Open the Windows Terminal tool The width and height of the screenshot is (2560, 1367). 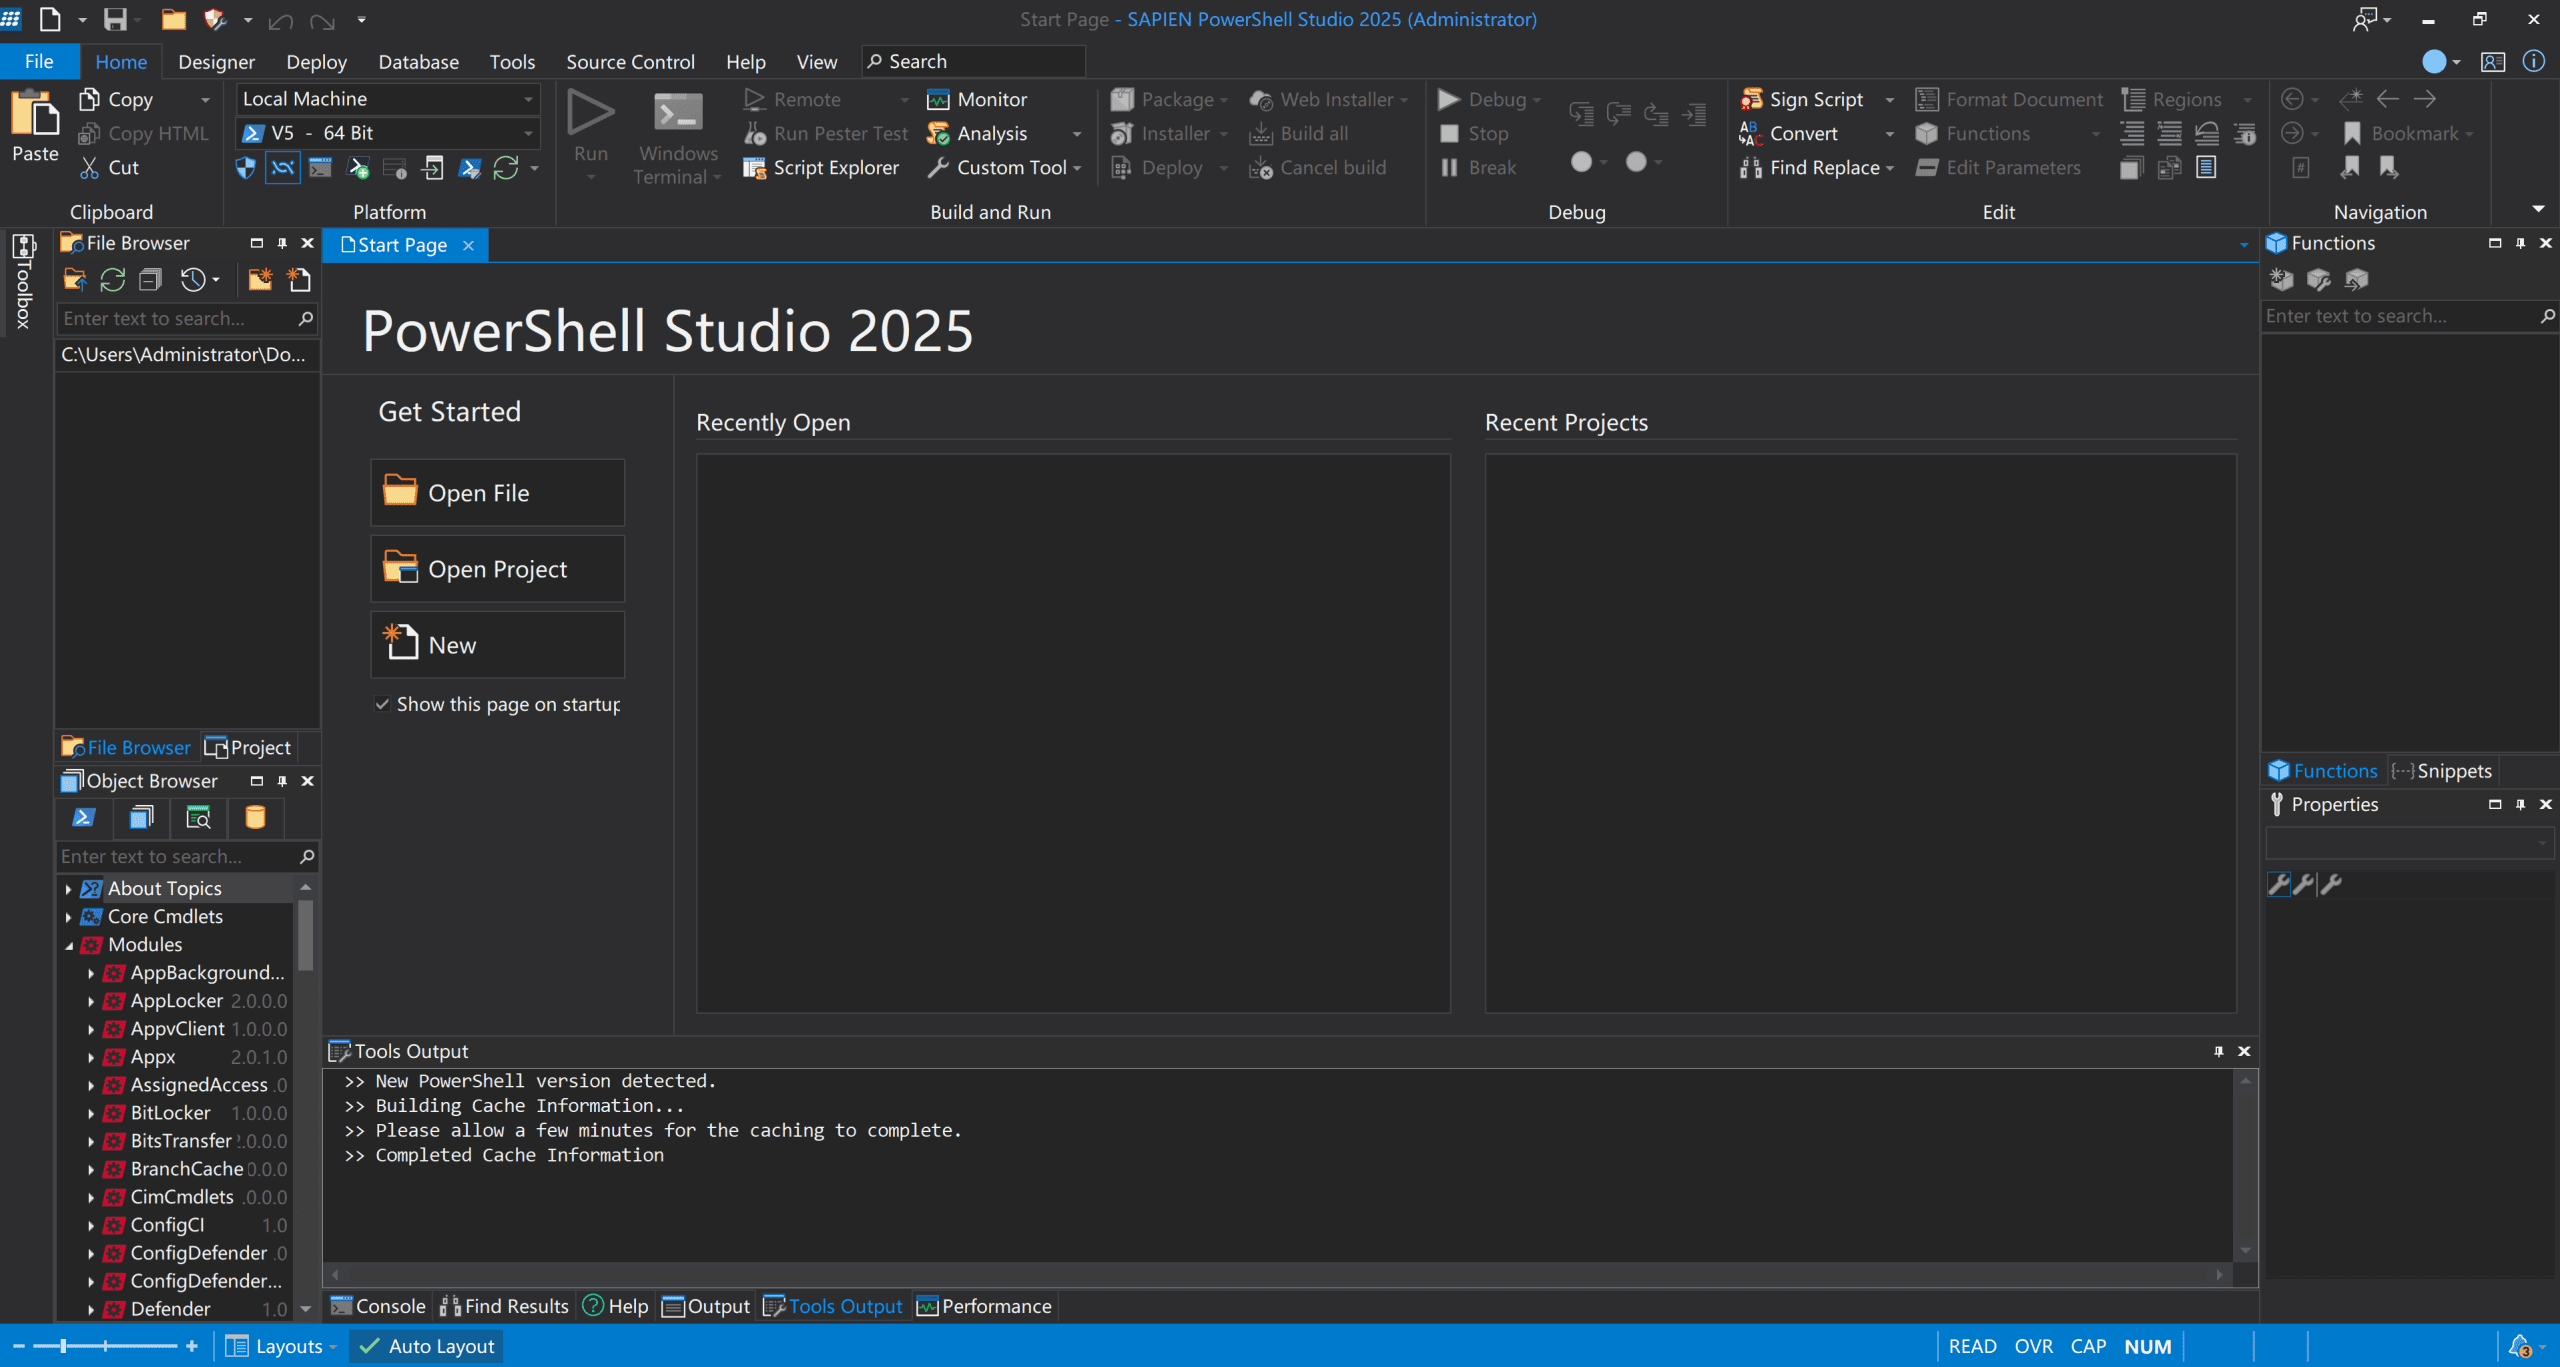(678, 137)
